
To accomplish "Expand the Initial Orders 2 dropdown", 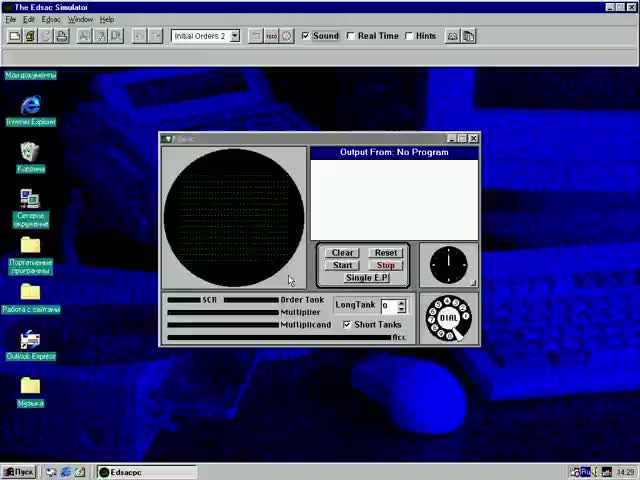I will (235, 36).
